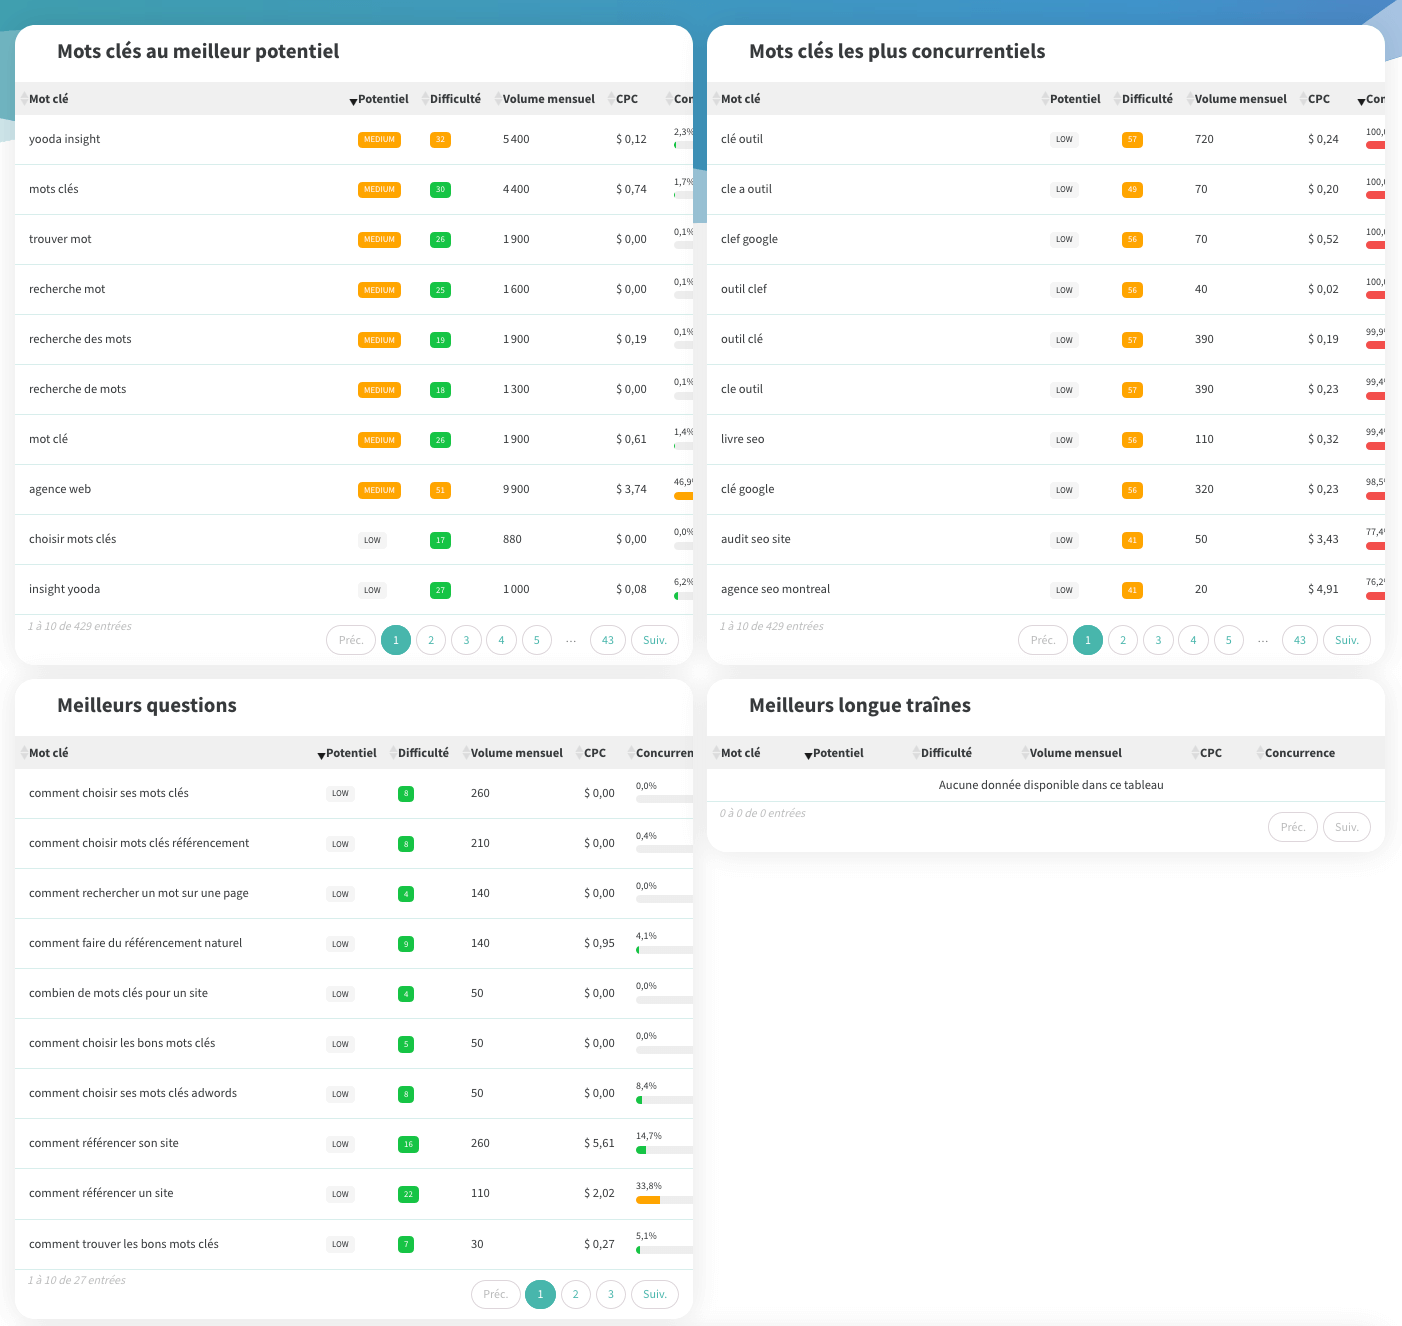Click Suiv. in competitive keywords pagination

(x=1347, y=640)
